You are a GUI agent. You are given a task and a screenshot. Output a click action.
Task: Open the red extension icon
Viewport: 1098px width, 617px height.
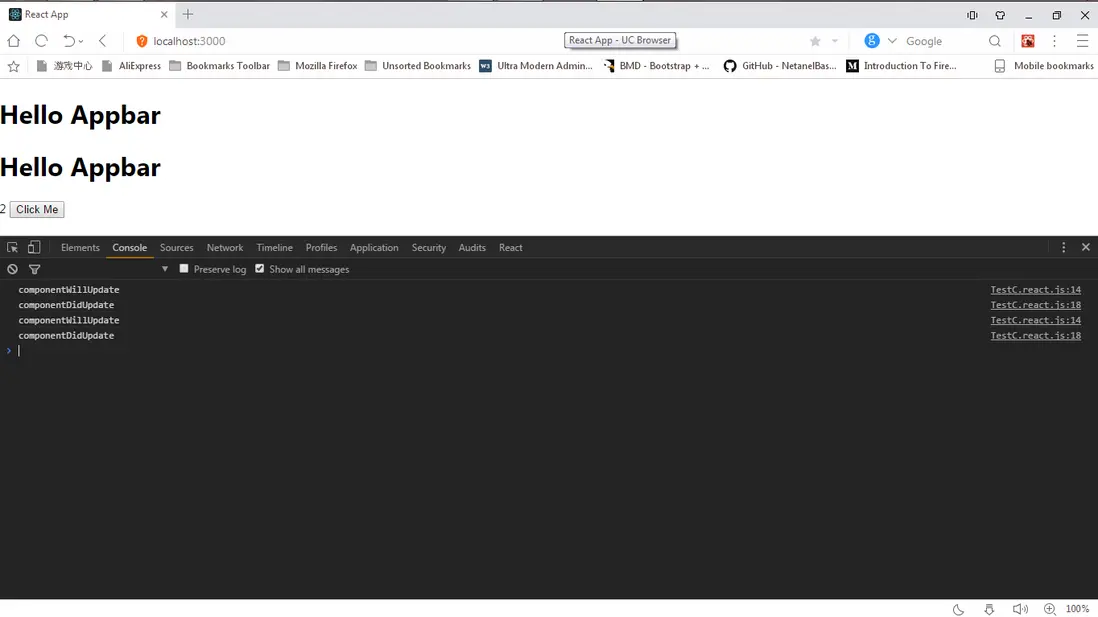(x=1028, y=41)
